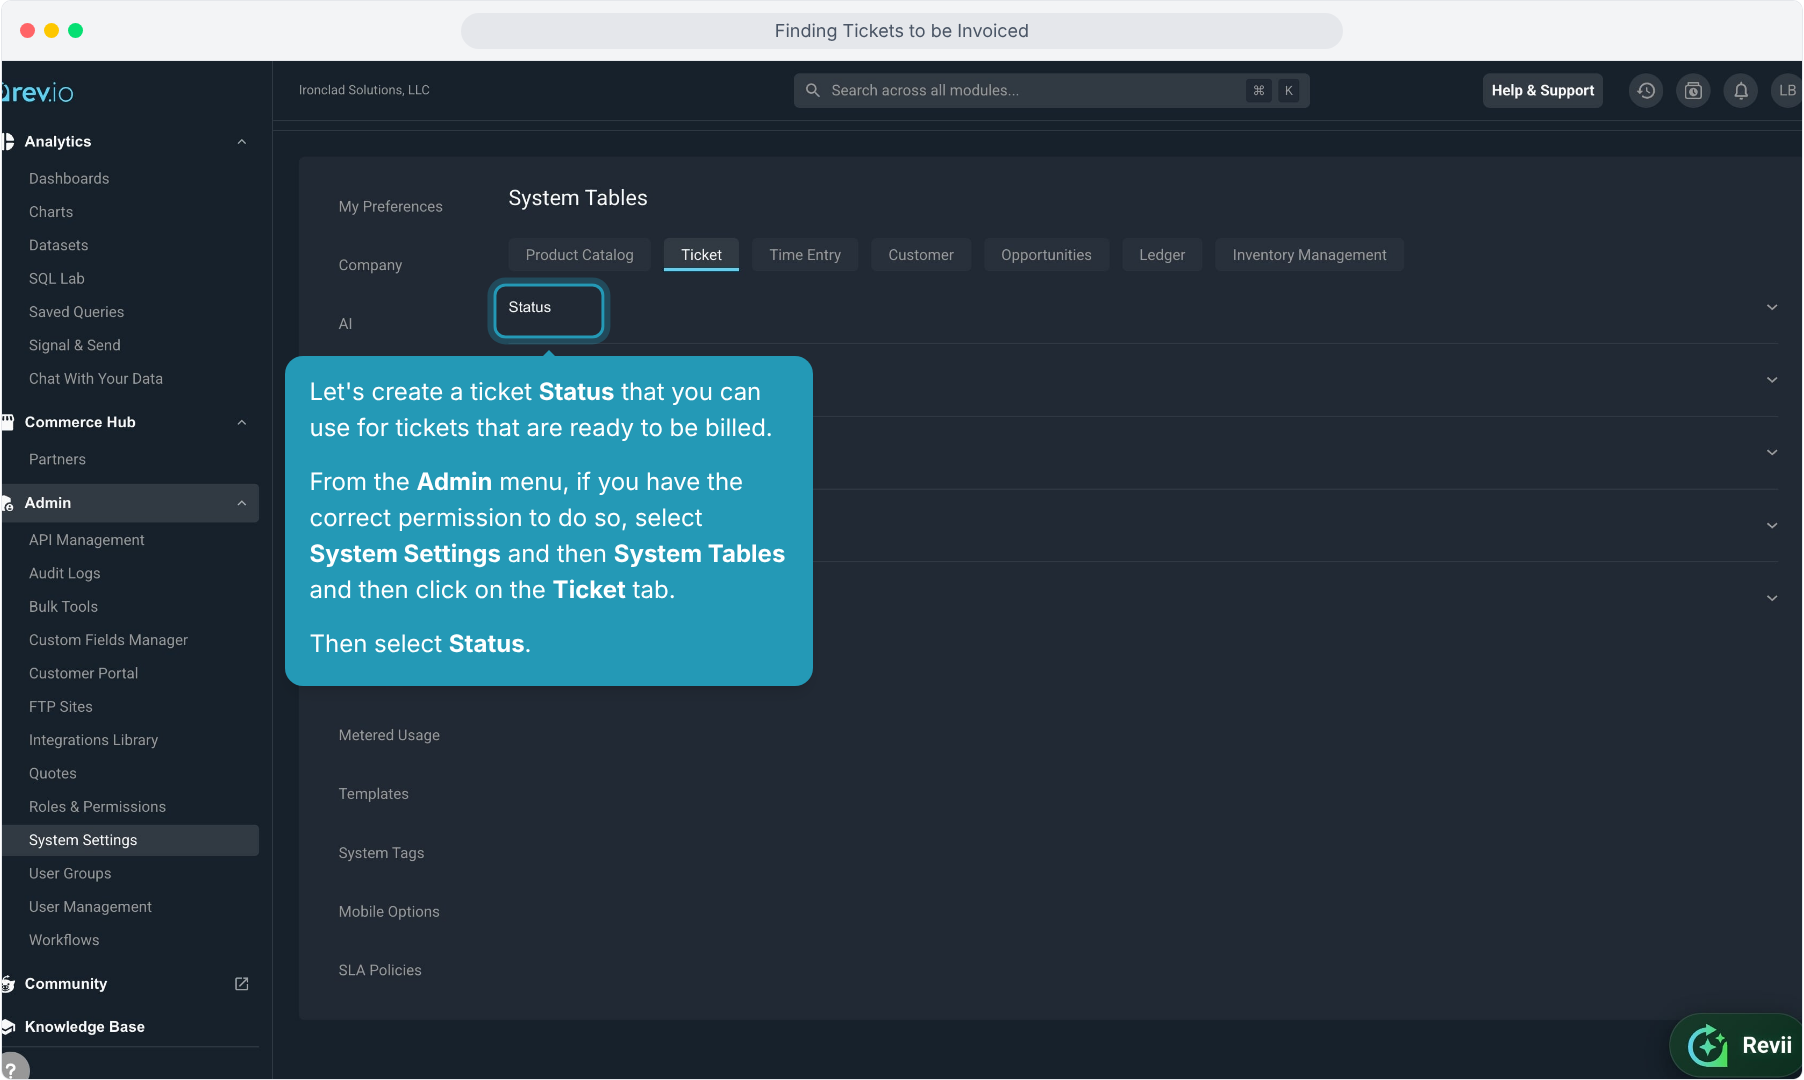Open Roles & Permissions page

(97, 807)
